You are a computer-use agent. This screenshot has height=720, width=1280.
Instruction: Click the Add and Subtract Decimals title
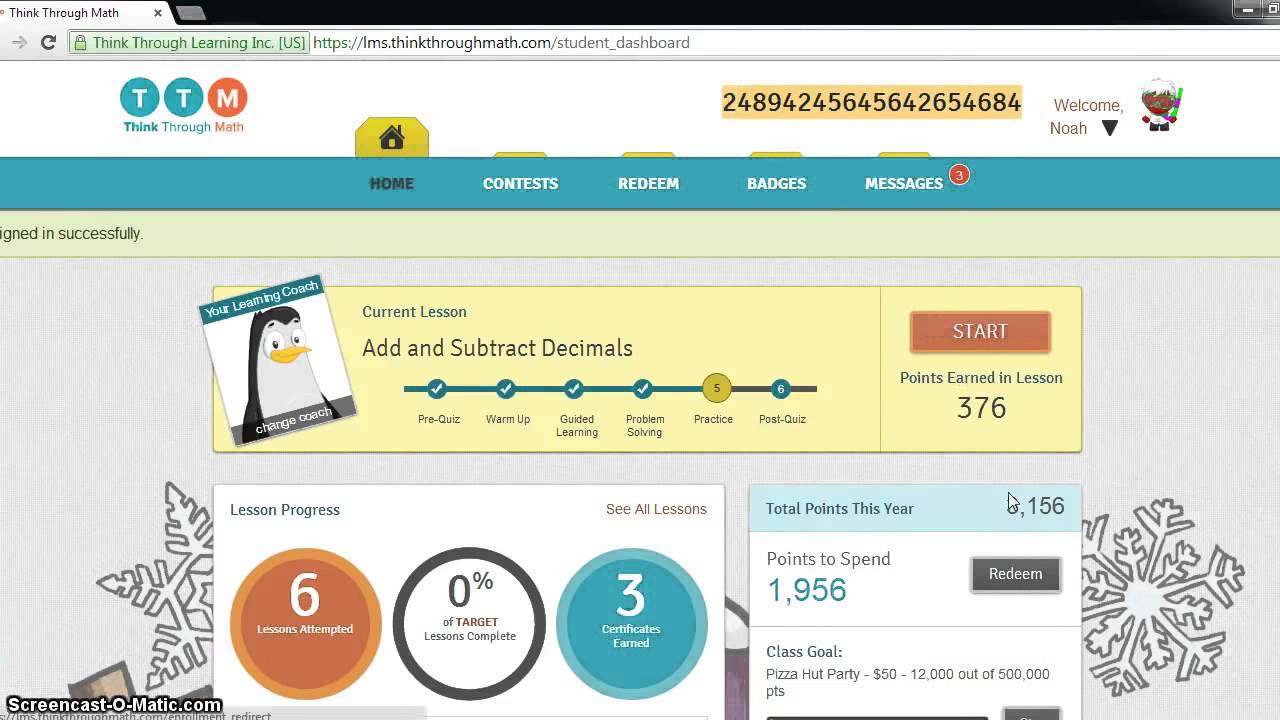[497, 348]
